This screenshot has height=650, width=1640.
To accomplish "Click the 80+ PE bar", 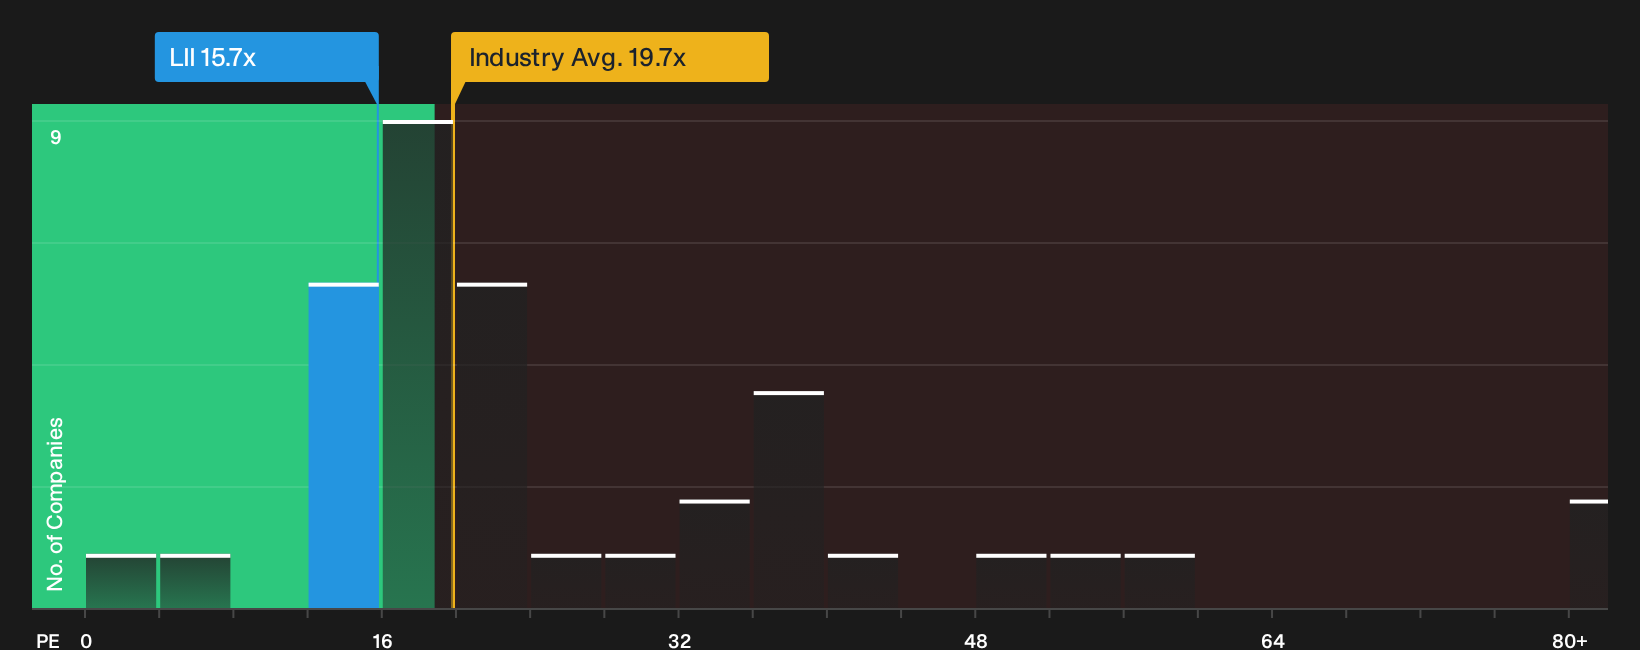I will pyautogui.click(x=1589, y=554).
